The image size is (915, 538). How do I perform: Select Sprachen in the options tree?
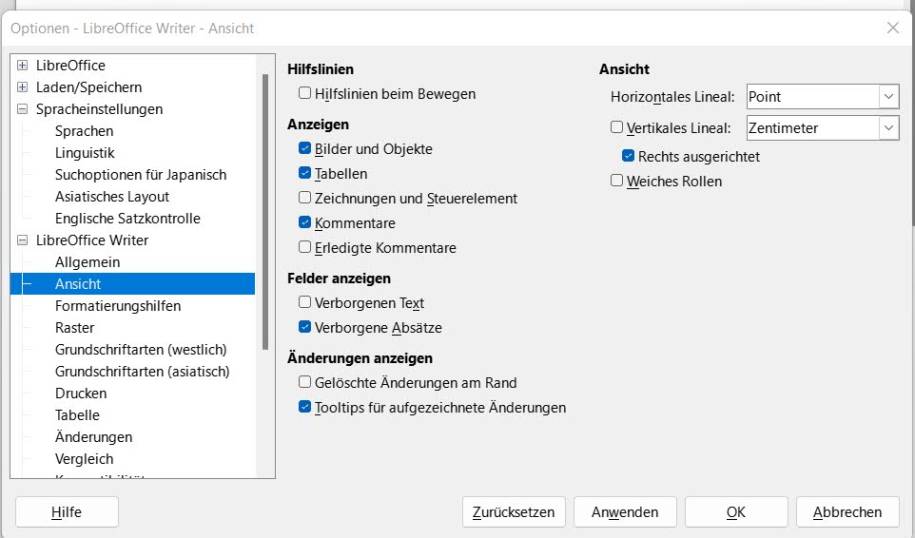(x=84, y=131)
